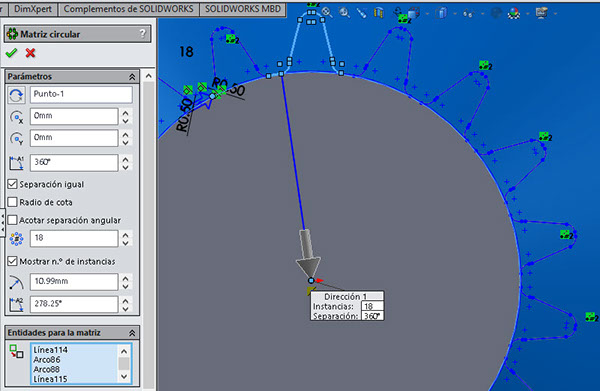Toggle the Separación igual checkbox
This screenshot has width=600, height=391.
pos(12,184)
